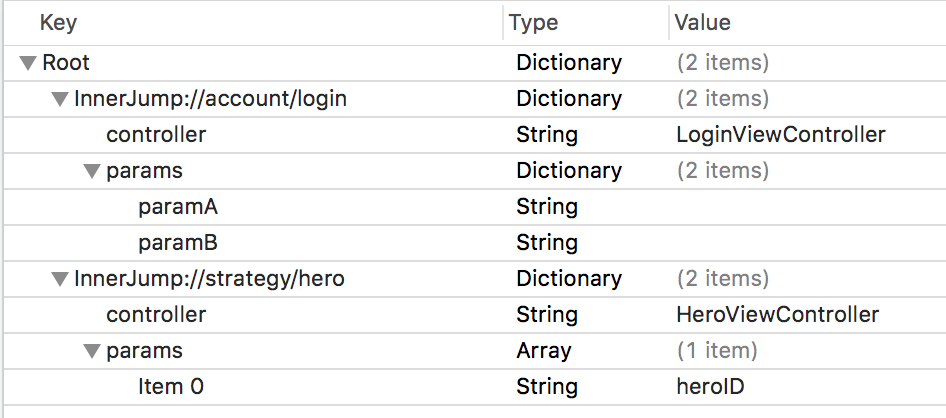Collapse the InnerJump://account/login triangle
Screen dimensions: 946x418
point(60,99)
